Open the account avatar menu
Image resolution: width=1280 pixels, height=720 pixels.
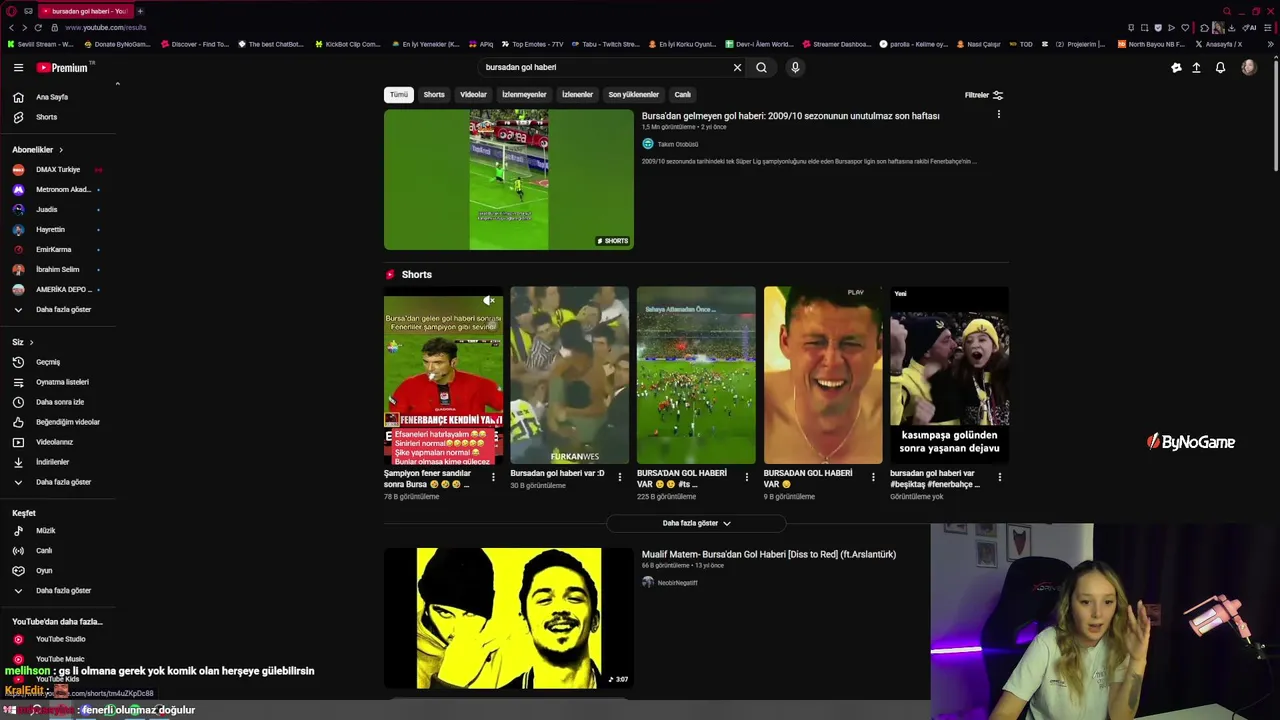[1248, 67]
